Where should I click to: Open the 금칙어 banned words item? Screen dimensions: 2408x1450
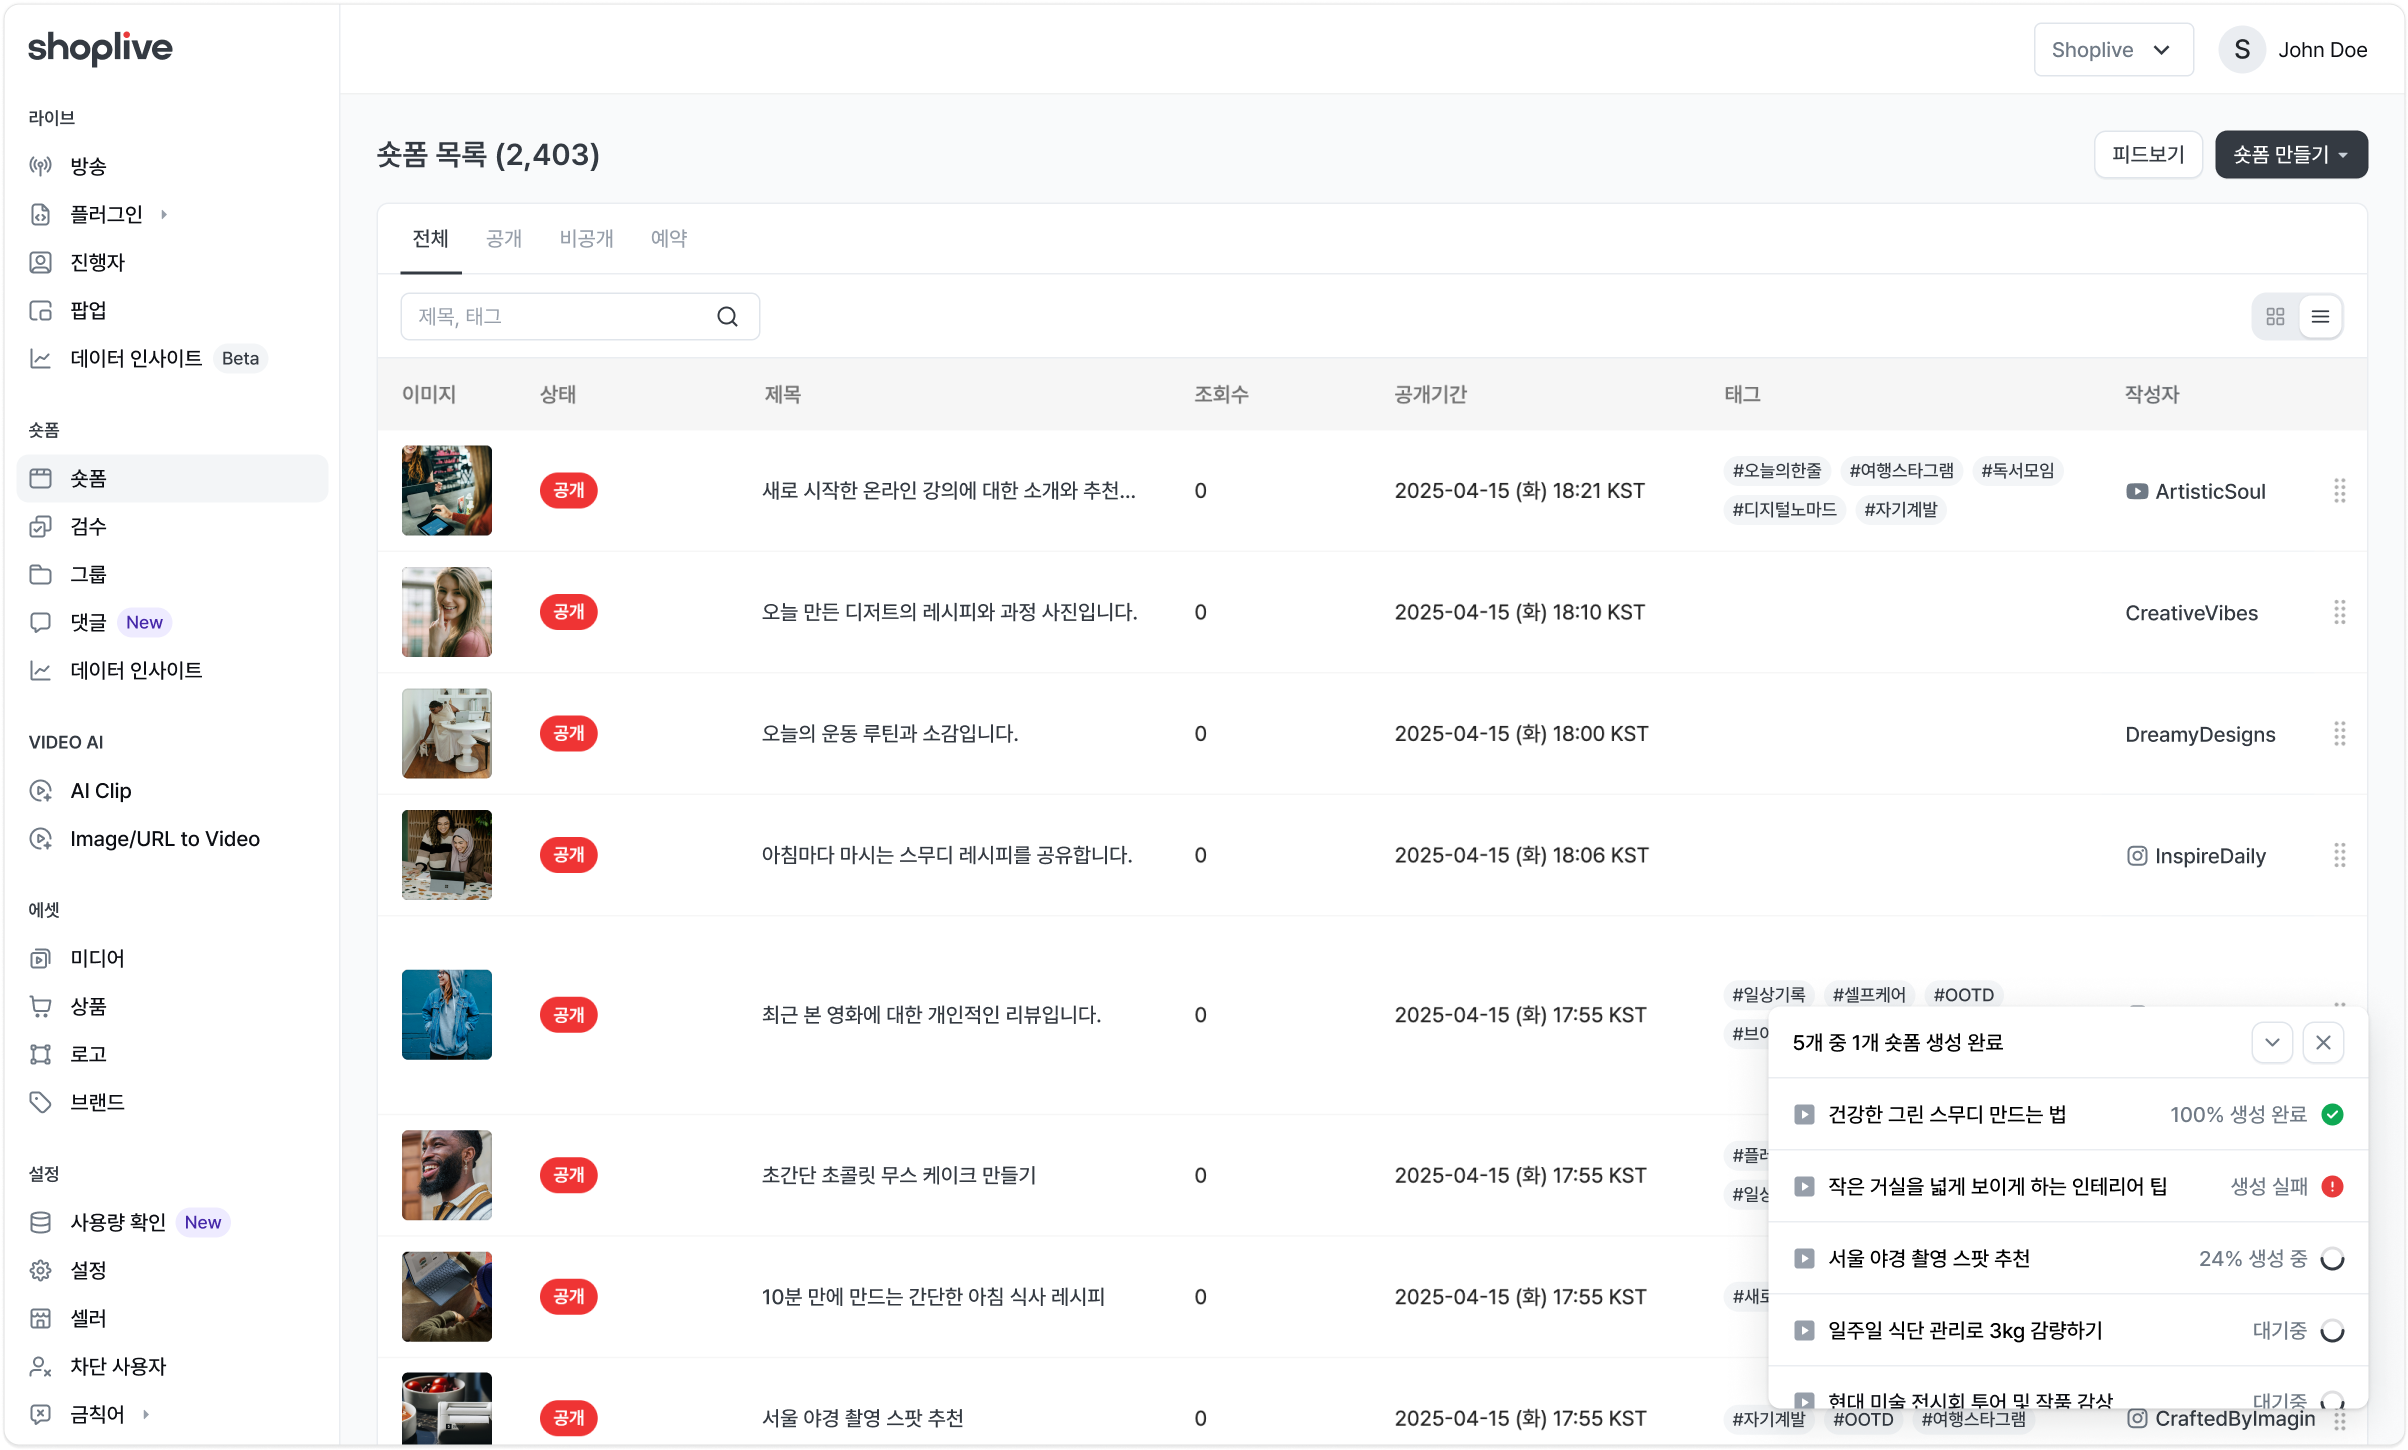tap(172, 1414)
